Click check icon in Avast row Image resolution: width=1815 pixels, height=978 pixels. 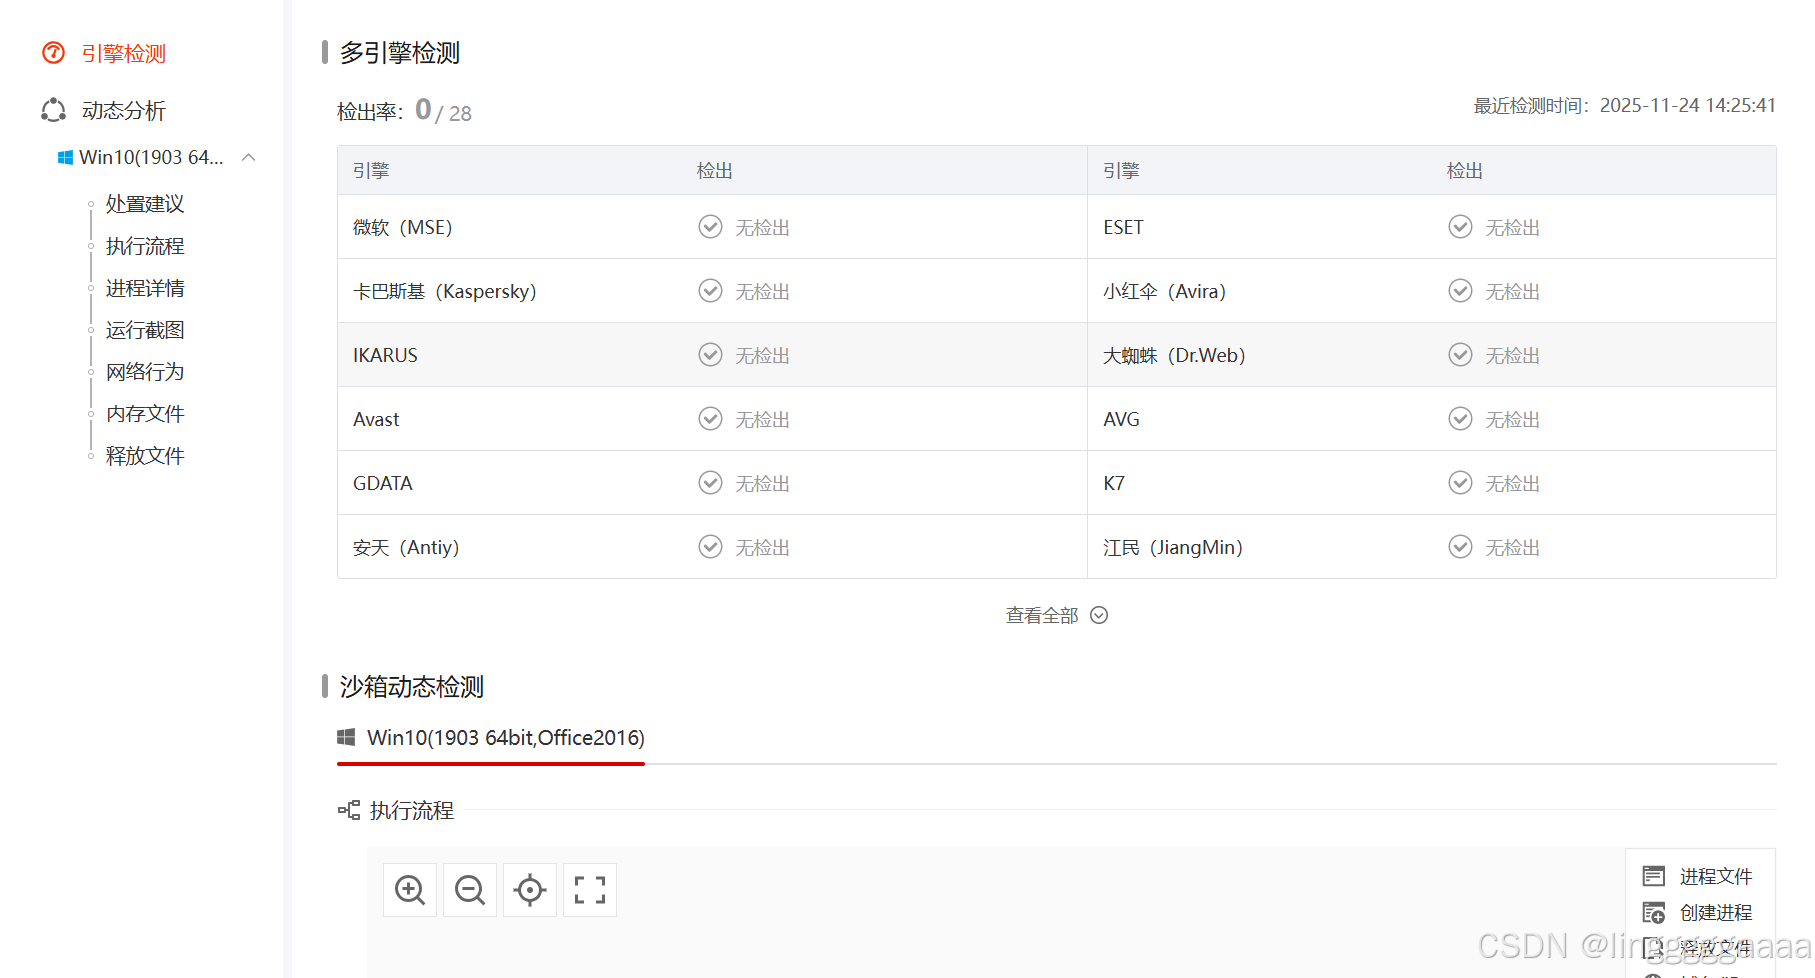(x=710, y=419)
